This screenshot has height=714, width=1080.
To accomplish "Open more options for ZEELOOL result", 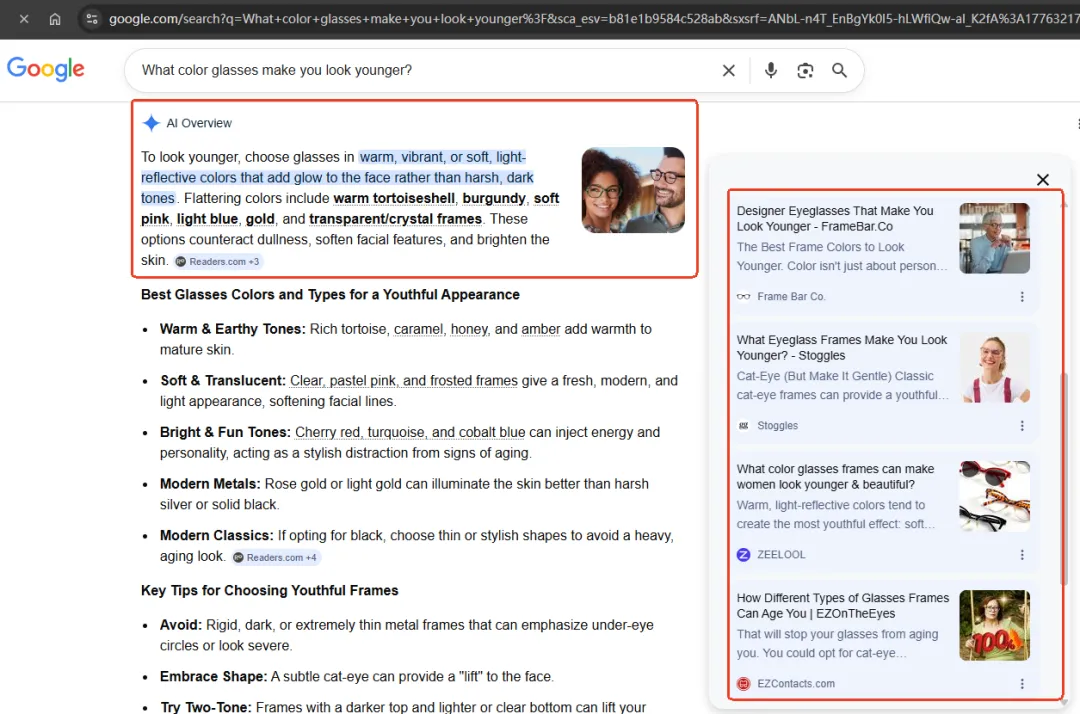I will coord(1022,555).
